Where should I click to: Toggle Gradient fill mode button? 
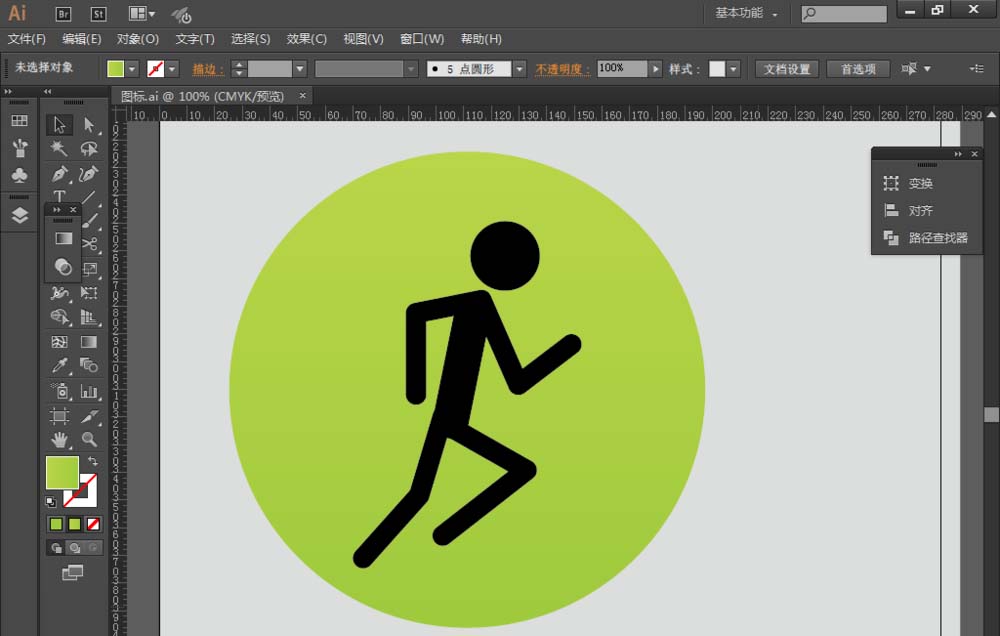click(x=75, y=524)
